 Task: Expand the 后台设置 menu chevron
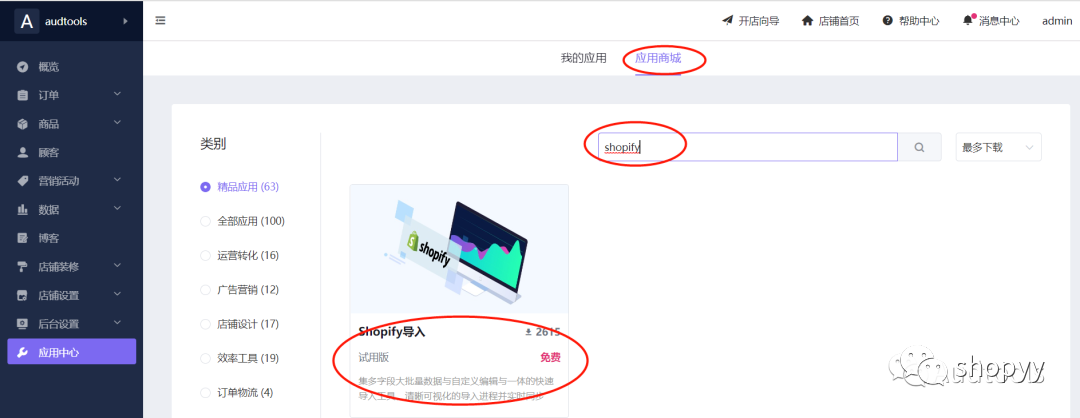[x=117, y=322]
